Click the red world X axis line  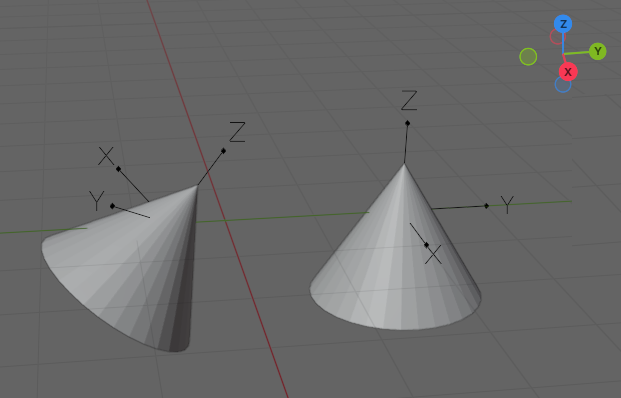click(246, 277)
